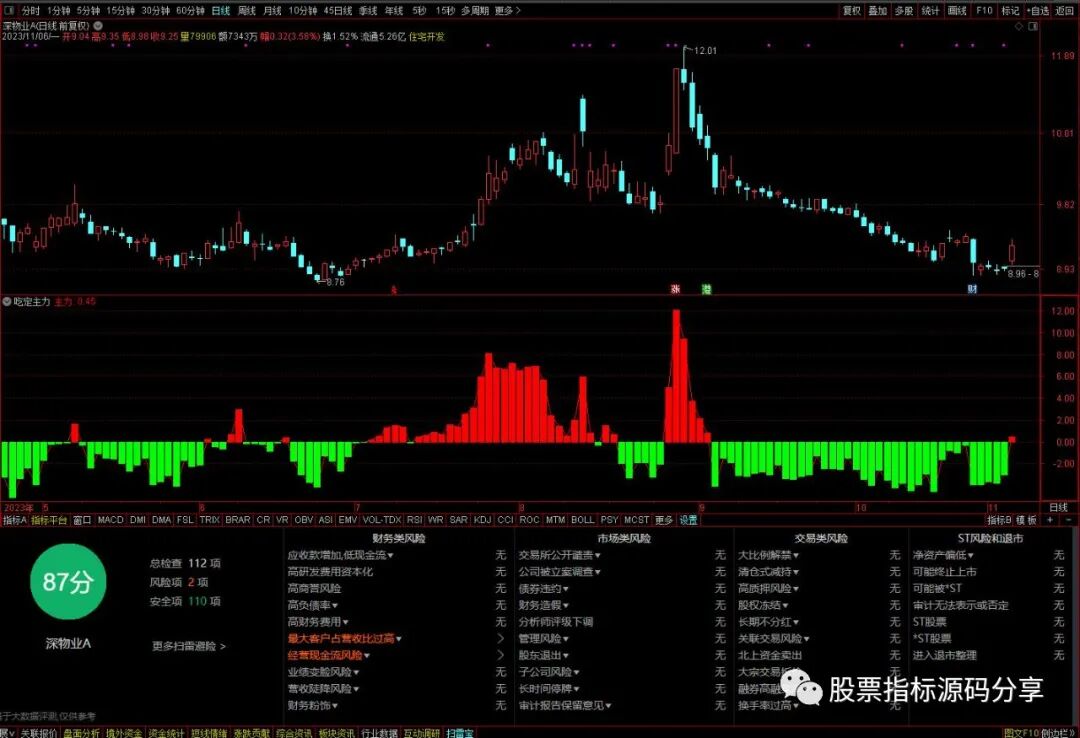Expand 大比例解禁 risk details
Viewport: 1080px width, 738px height.
click(769, 555)
